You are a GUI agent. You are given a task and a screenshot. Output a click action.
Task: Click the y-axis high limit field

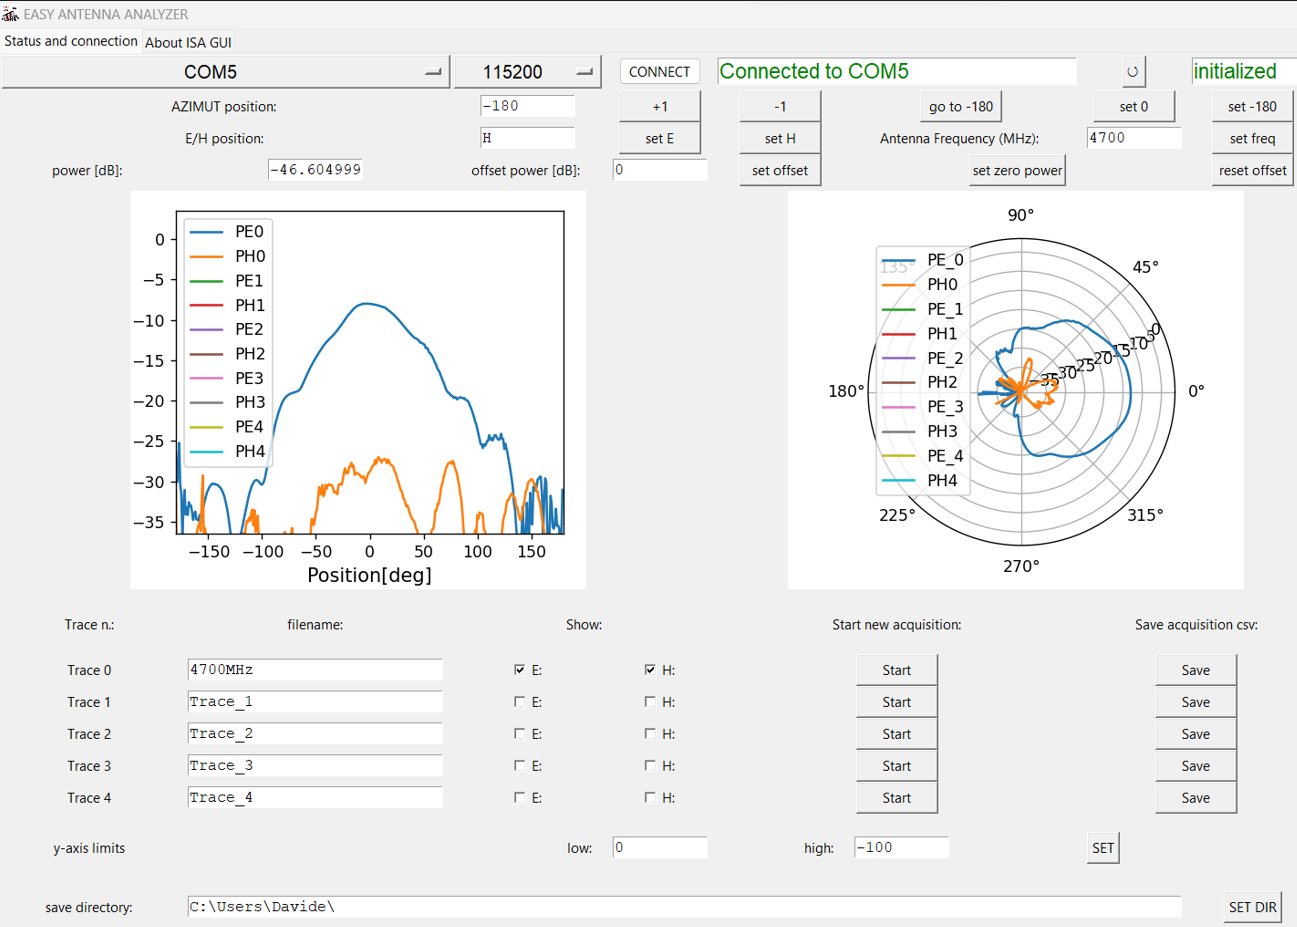pyautogui.click(x=901, y=848)
